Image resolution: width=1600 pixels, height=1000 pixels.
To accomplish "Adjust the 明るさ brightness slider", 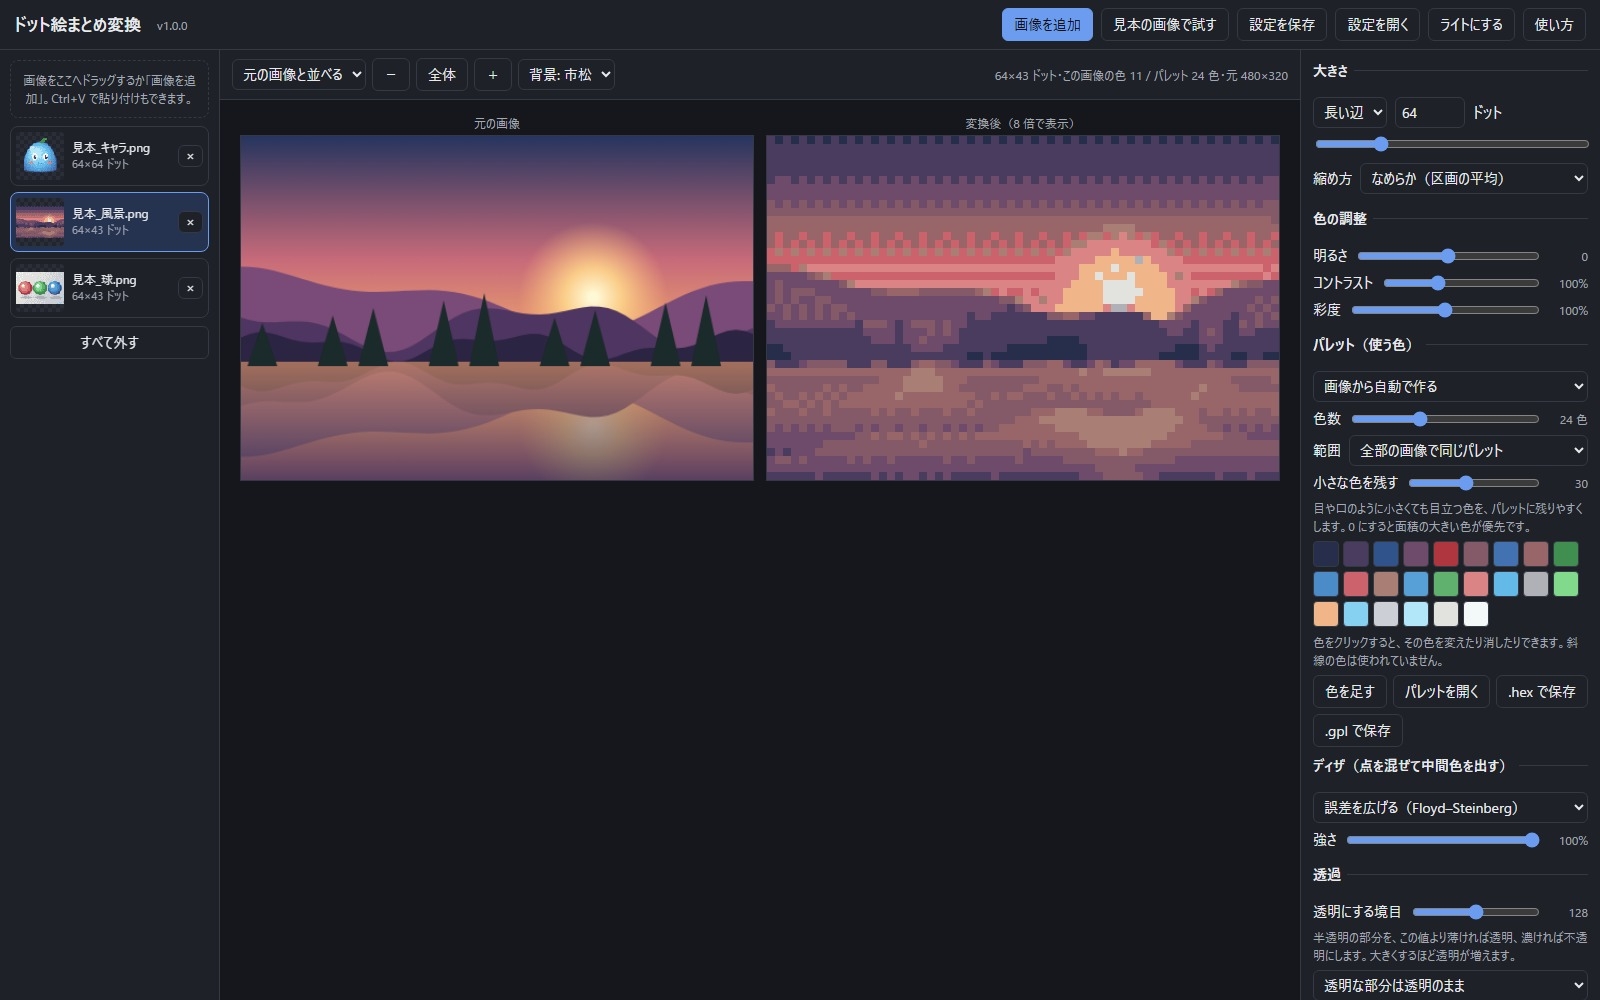I will [1447, 256].
